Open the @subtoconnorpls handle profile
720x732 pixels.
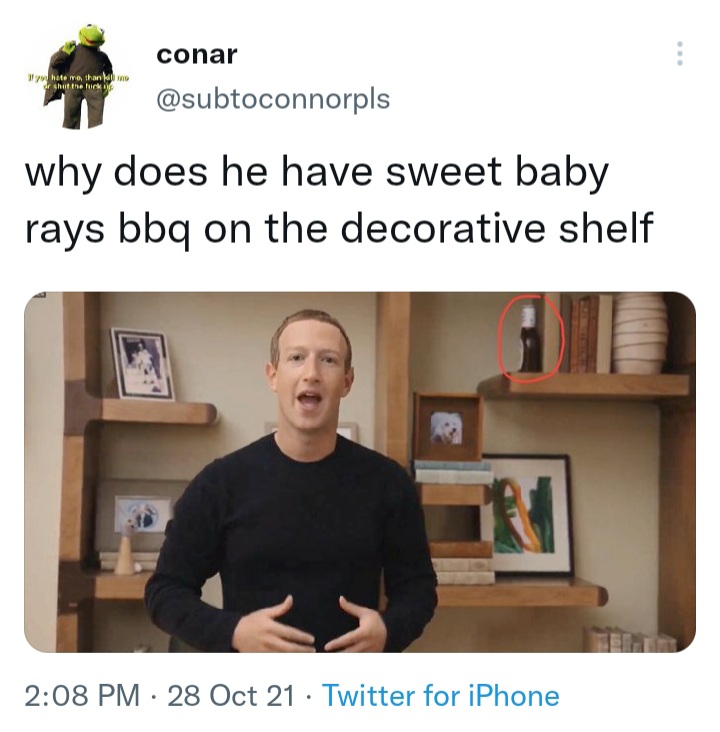[273, 99]
